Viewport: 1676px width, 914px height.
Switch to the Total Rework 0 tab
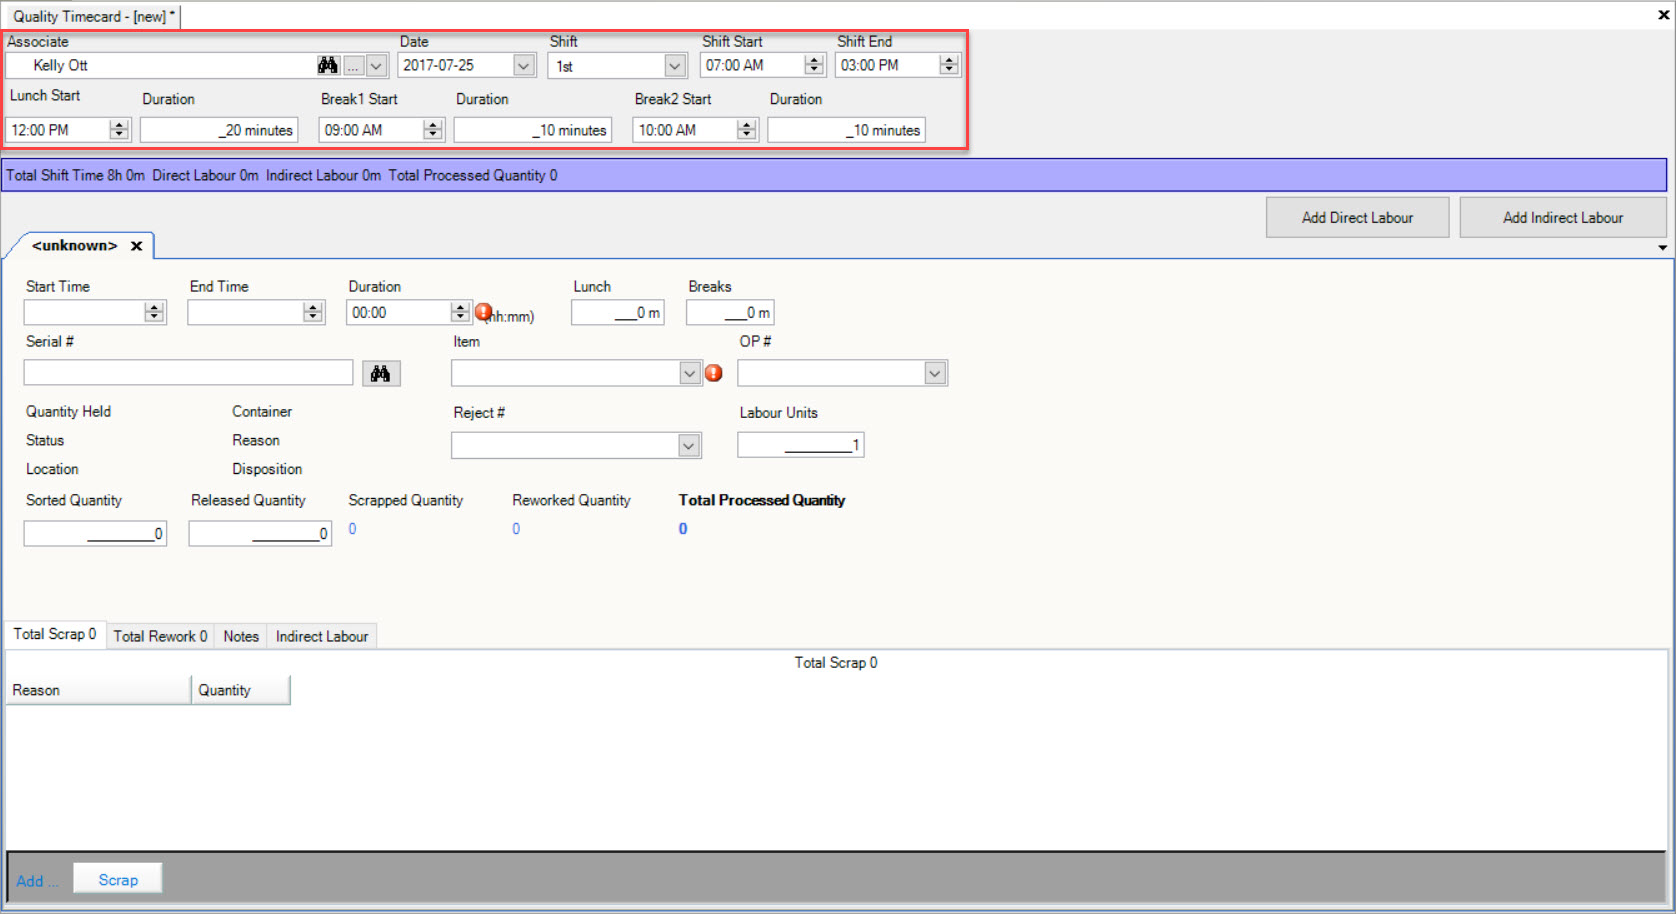(160, 636)
